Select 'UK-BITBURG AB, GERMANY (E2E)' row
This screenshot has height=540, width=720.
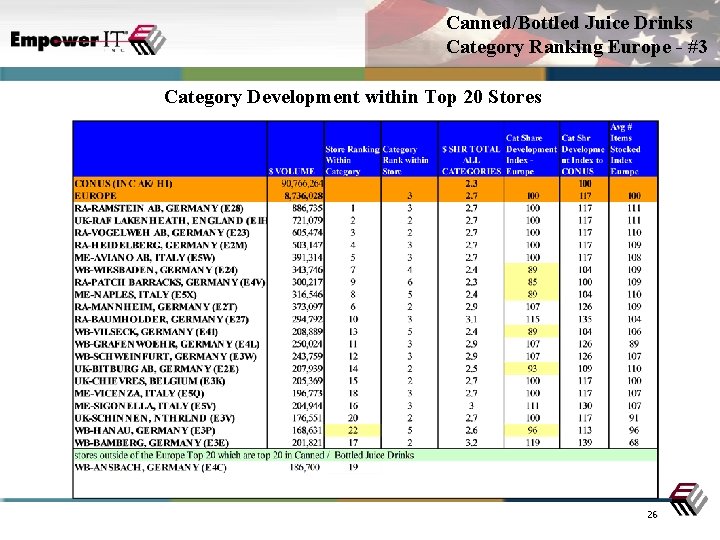click(x=365, y=369)
